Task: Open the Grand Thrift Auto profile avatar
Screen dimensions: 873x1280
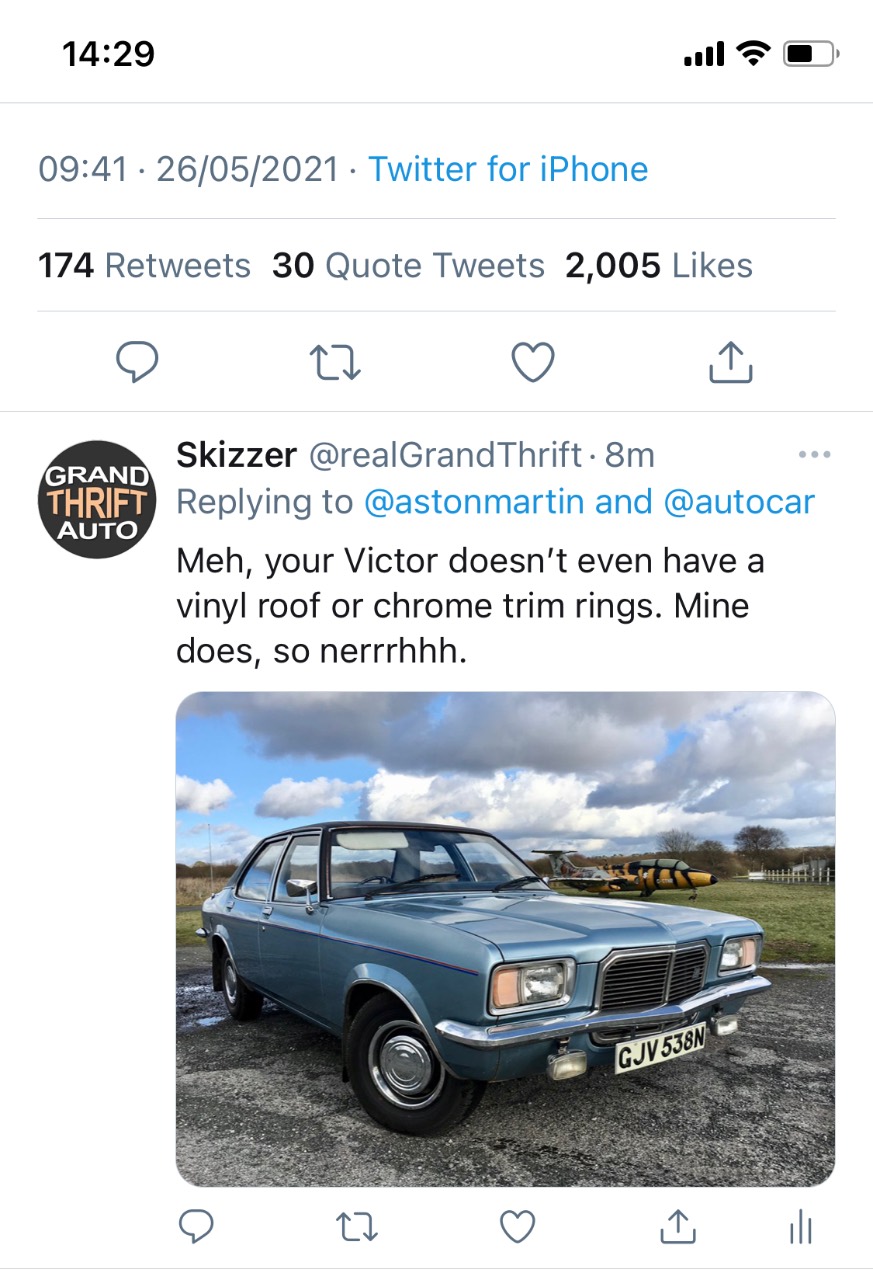Action: [x=97, y=499]
